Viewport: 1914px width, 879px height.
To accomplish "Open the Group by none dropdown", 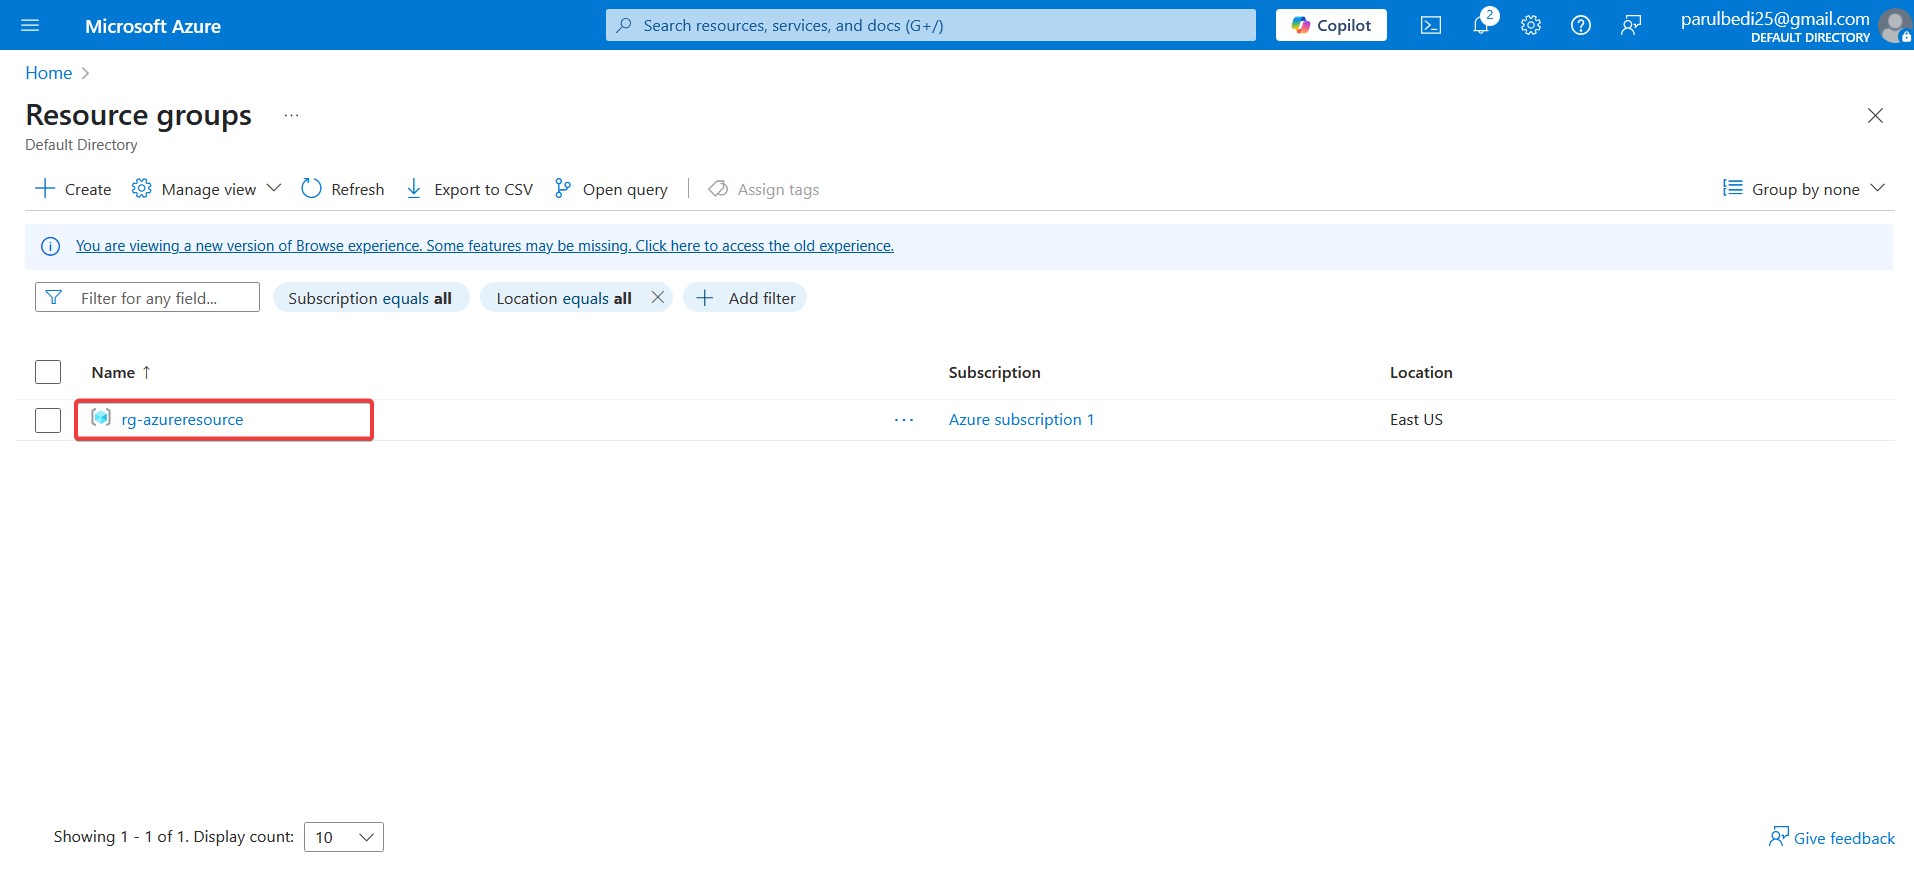I will pyautogui.click(x=1804, y=189).
